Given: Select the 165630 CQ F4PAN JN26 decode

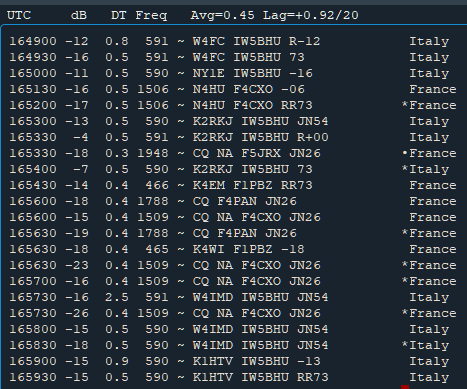Looking at the screenshot, I should (233, 233).
